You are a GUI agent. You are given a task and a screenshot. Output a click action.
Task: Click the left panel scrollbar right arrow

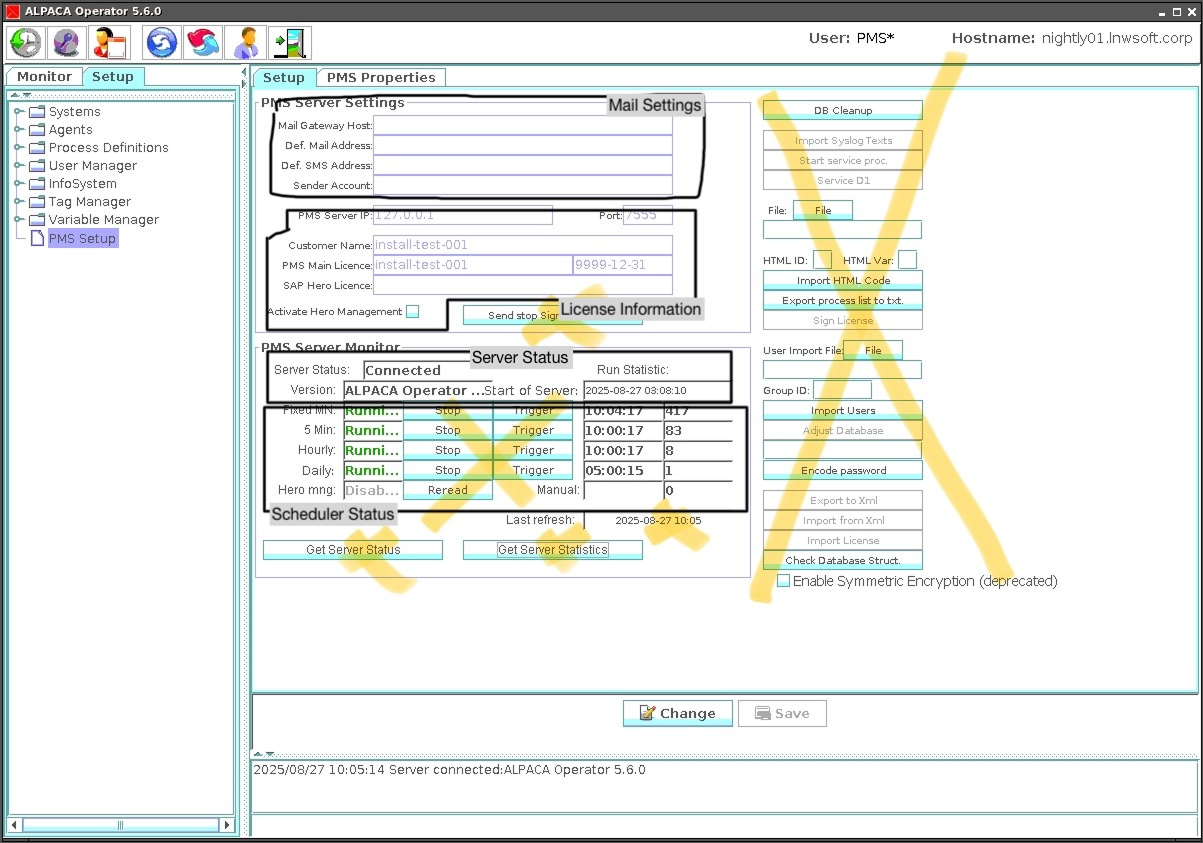pos(227,825)
